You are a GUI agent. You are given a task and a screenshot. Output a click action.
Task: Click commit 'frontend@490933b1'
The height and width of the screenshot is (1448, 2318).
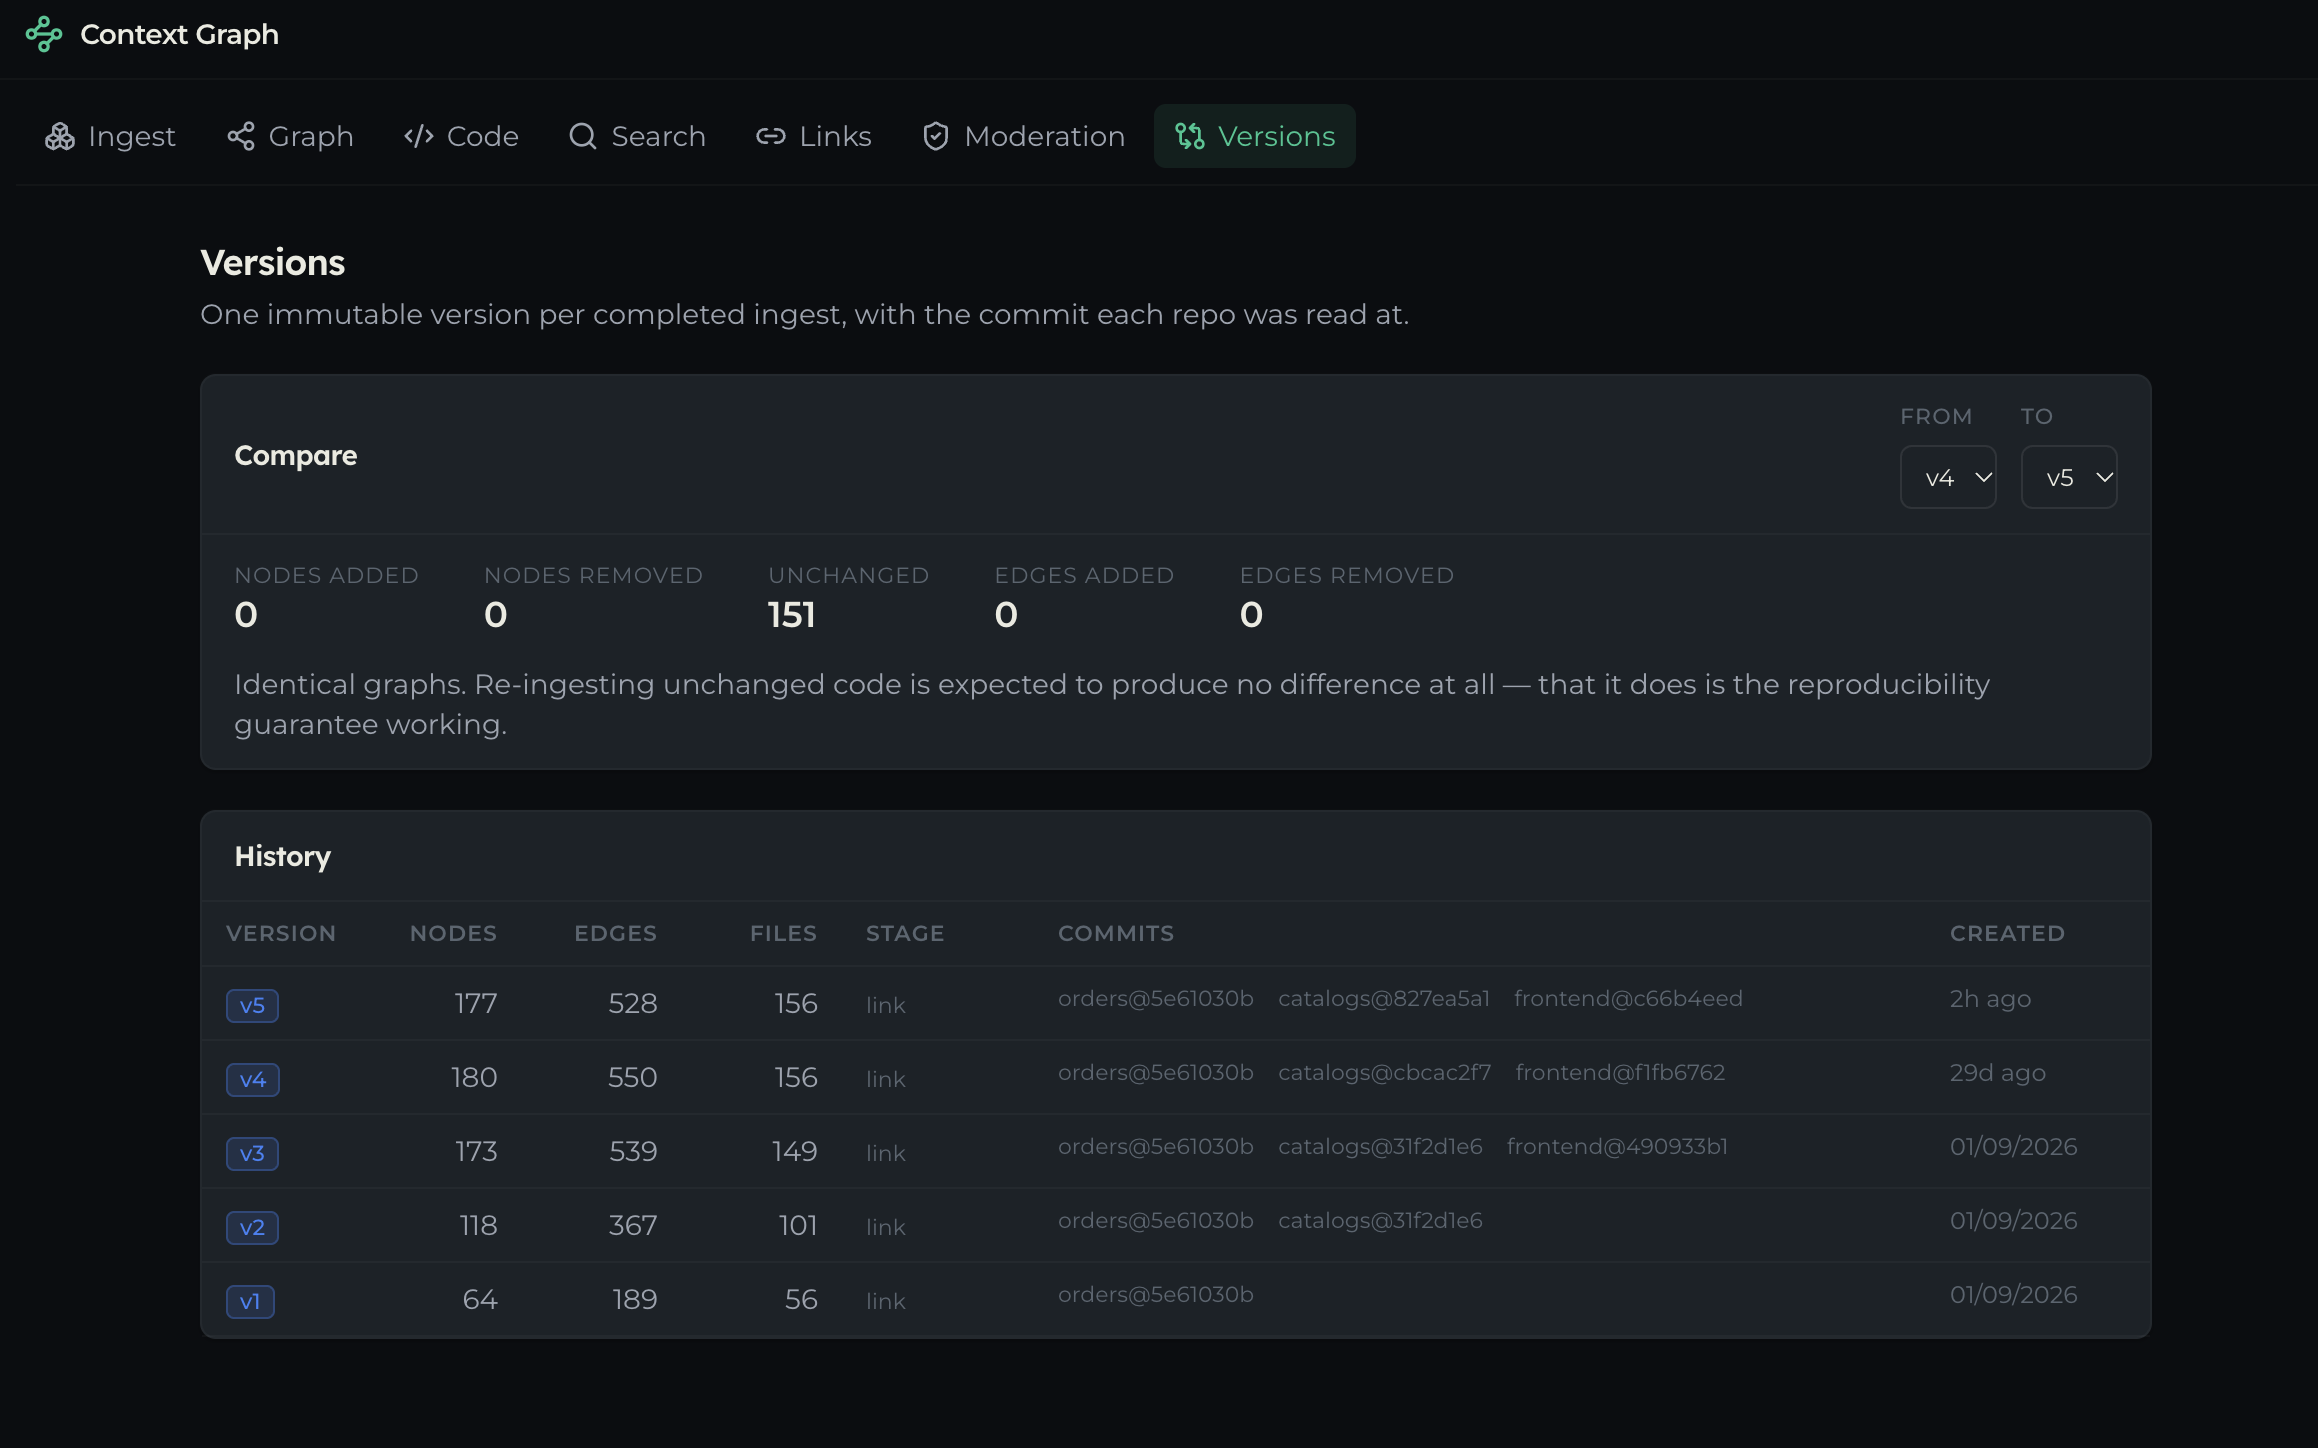pyautogui.click(x=1617, y=1146)
